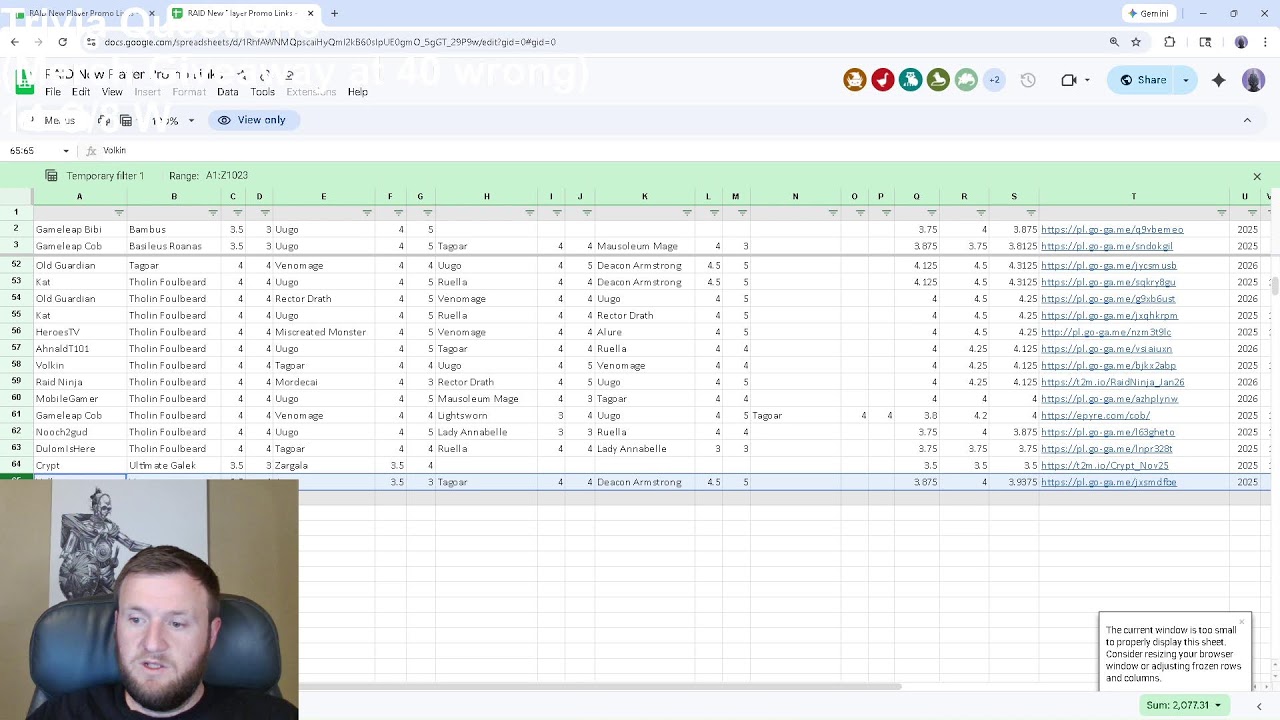Viewport: 1280px width, 720px height.
Task: Click the light green viewer avatar
Action: (x=966, y=80)
